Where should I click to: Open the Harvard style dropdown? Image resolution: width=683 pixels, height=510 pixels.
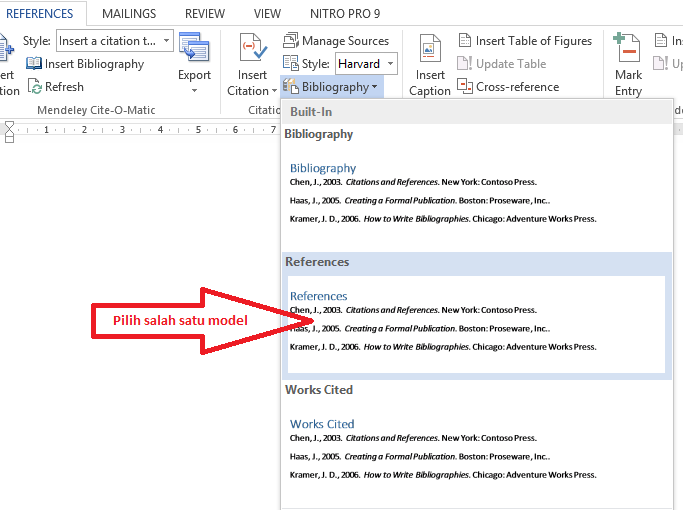click(x=390, y=64)
